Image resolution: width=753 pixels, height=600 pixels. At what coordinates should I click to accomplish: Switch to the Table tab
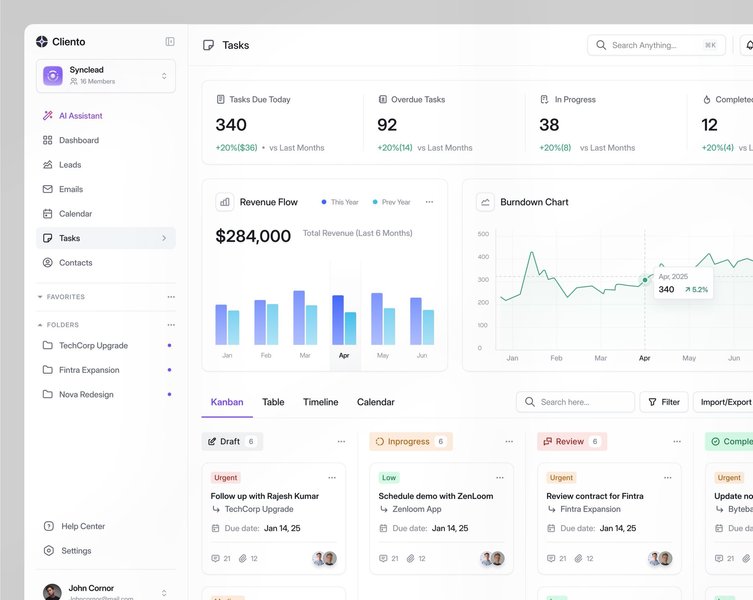pyautogui.click(x=273, y=402)
